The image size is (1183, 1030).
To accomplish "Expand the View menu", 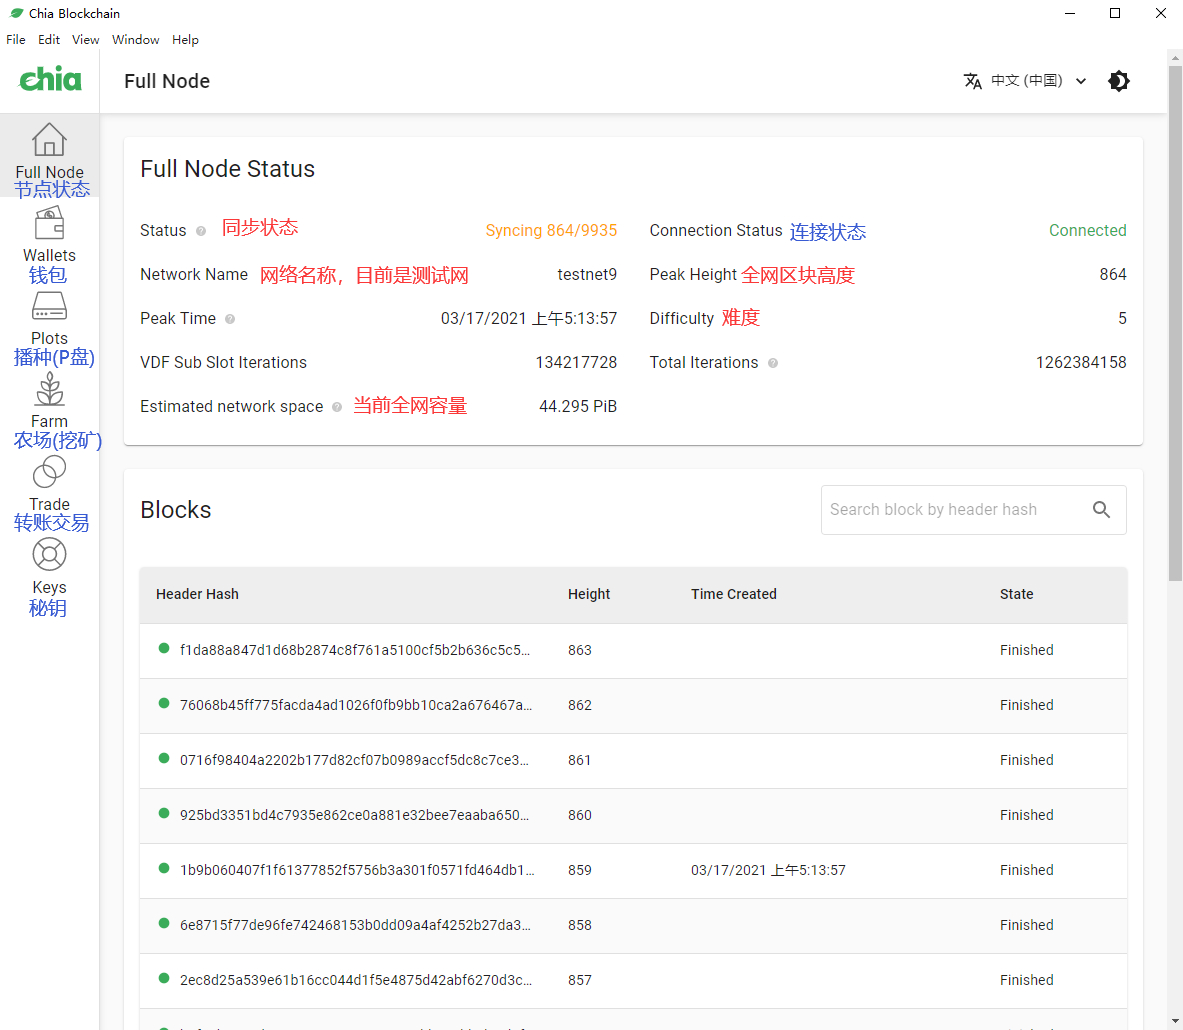I will 85,40.
